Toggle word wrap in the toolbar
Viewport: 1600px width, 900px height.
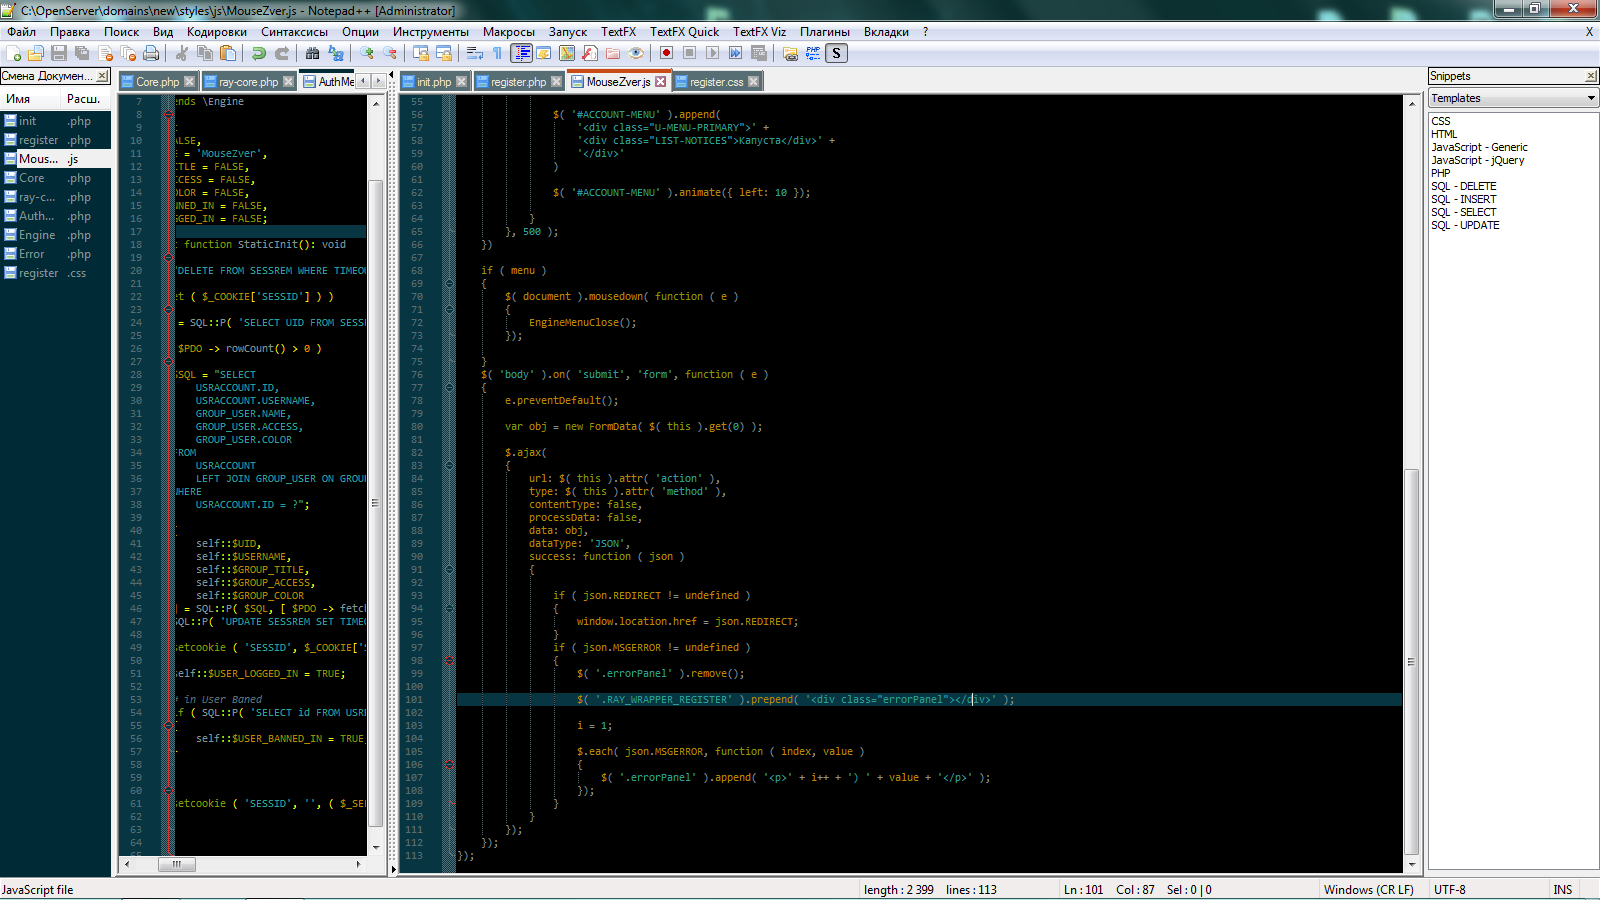475,53
